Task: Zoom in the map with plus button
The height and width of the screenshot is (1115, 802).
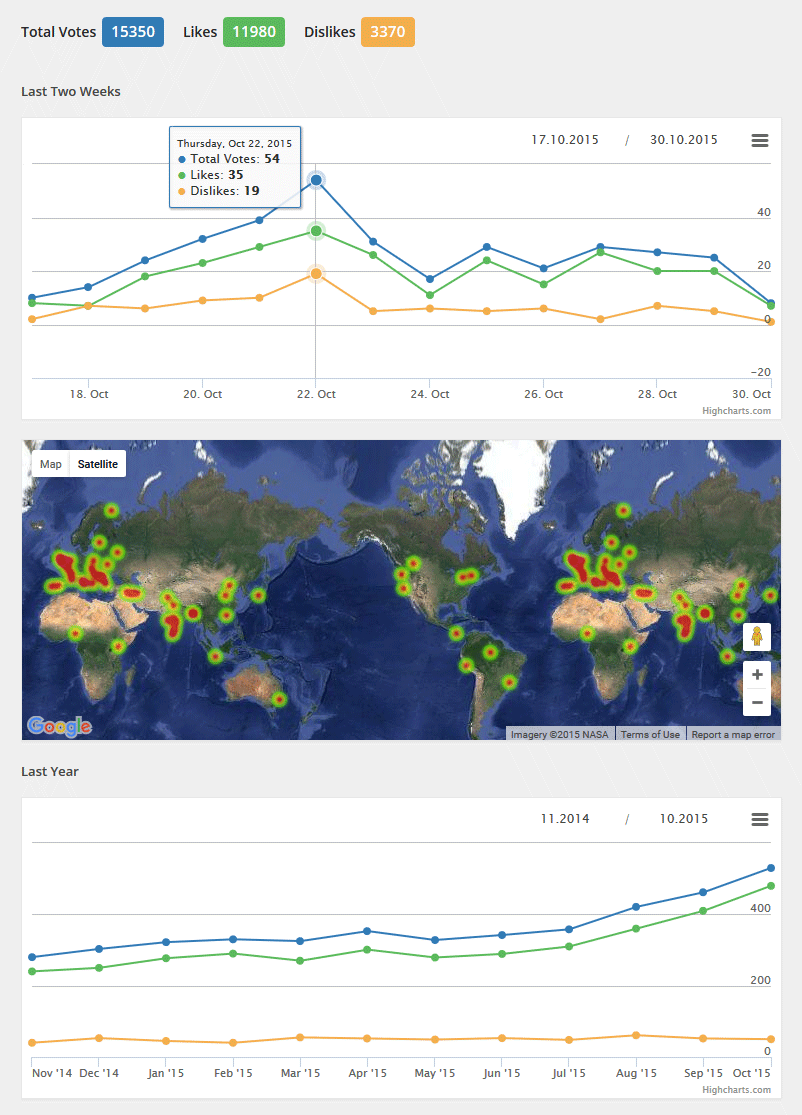Action: click(x=757, y=675)
